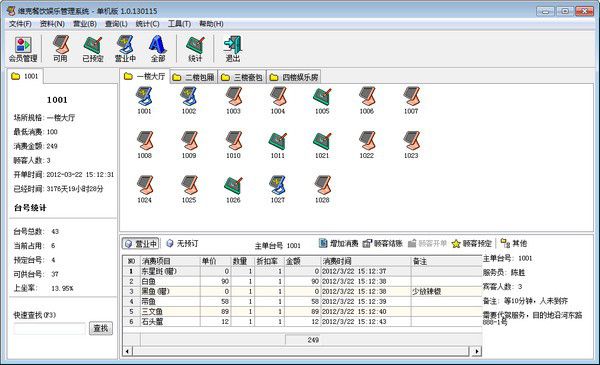This screenshot has height=365, width=600.
Task: Click the 消费项目 column header
Action: [x=170, y=261]
